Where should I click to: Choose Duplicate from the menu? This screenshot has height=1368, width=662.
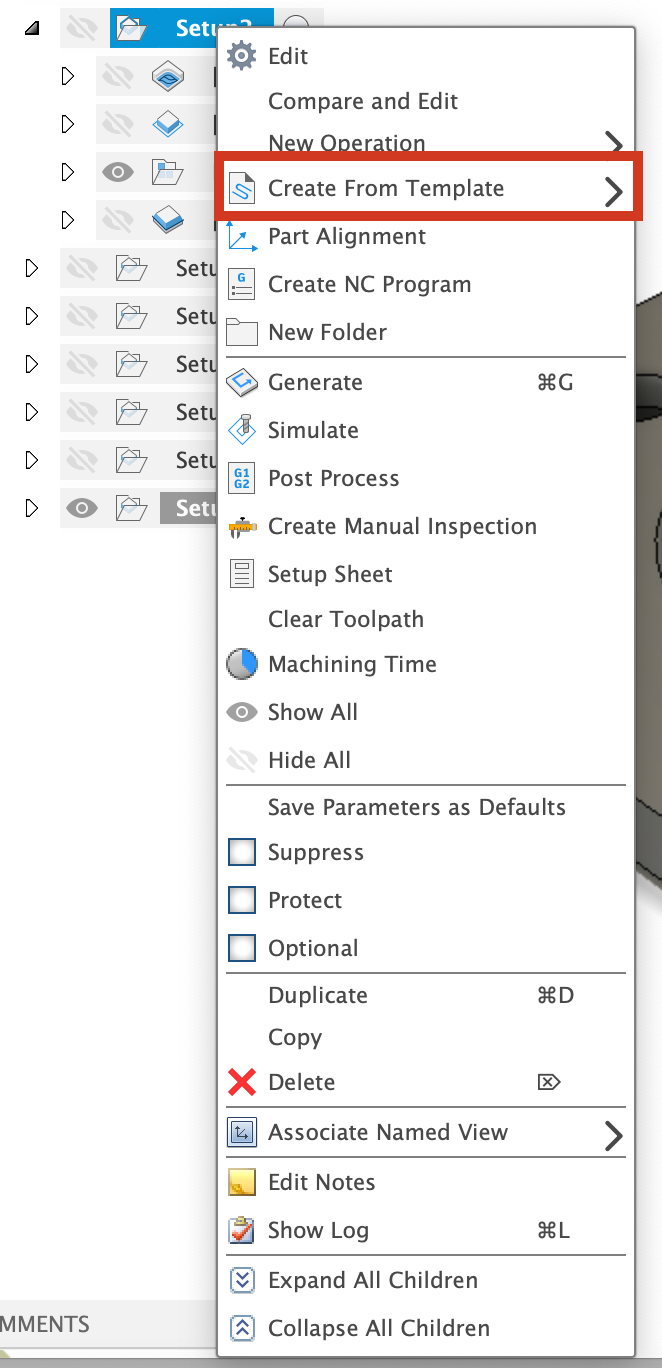(x=317, y=995)
